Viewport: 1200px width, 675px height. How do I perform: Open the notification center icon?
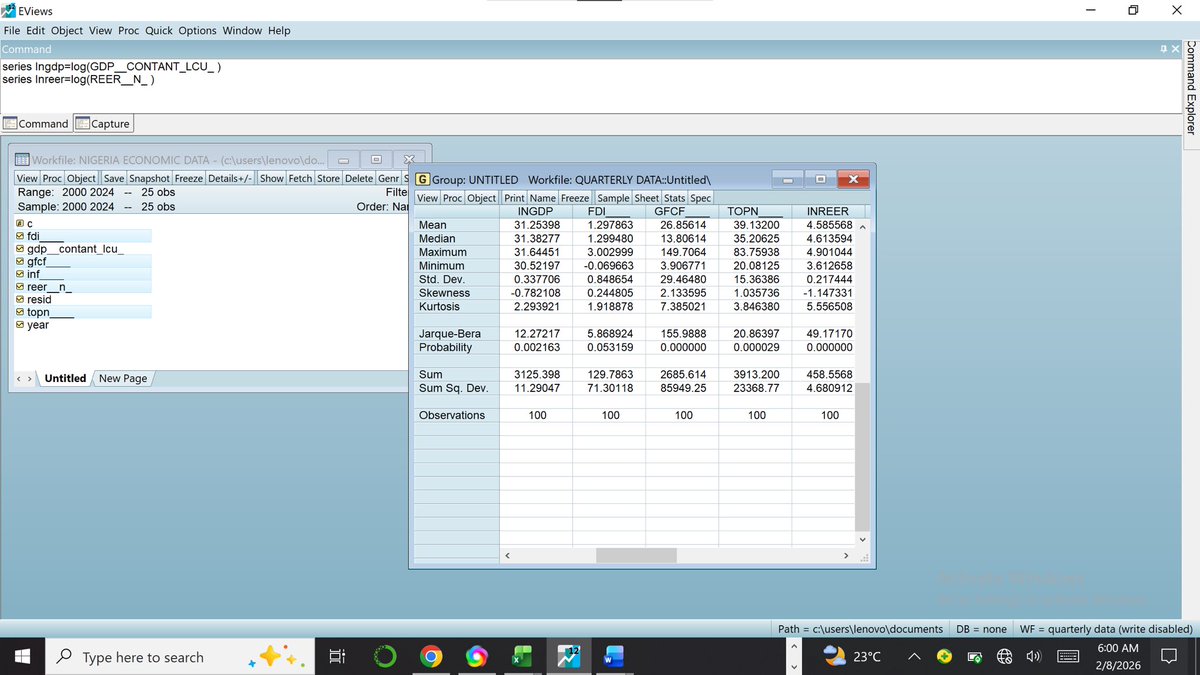click(1167, 657)
